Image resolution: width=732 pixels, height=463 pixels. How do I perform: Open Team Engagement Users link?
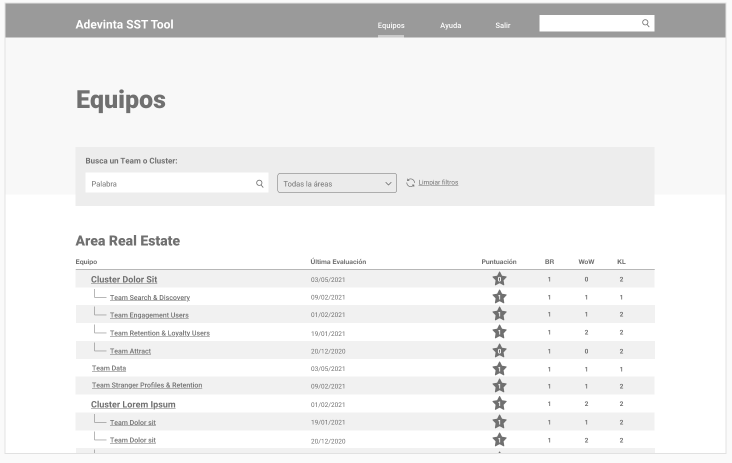(149, 315)
